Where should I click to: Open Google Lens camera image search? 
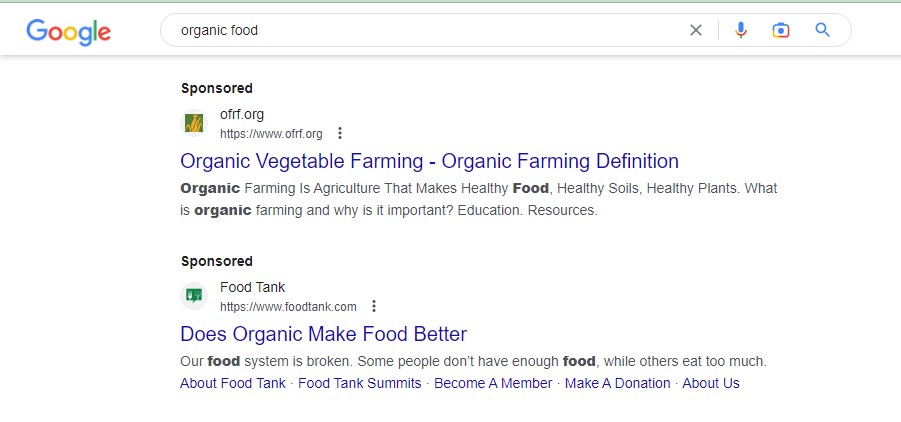point(780,30)
